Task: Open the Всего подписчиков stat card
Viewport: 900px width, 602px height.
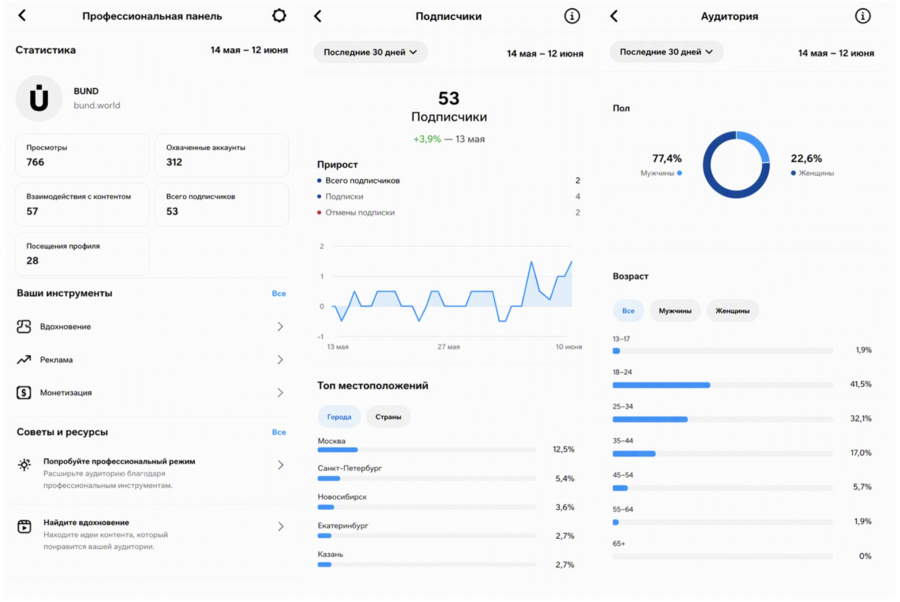Action: pos(222,204)
